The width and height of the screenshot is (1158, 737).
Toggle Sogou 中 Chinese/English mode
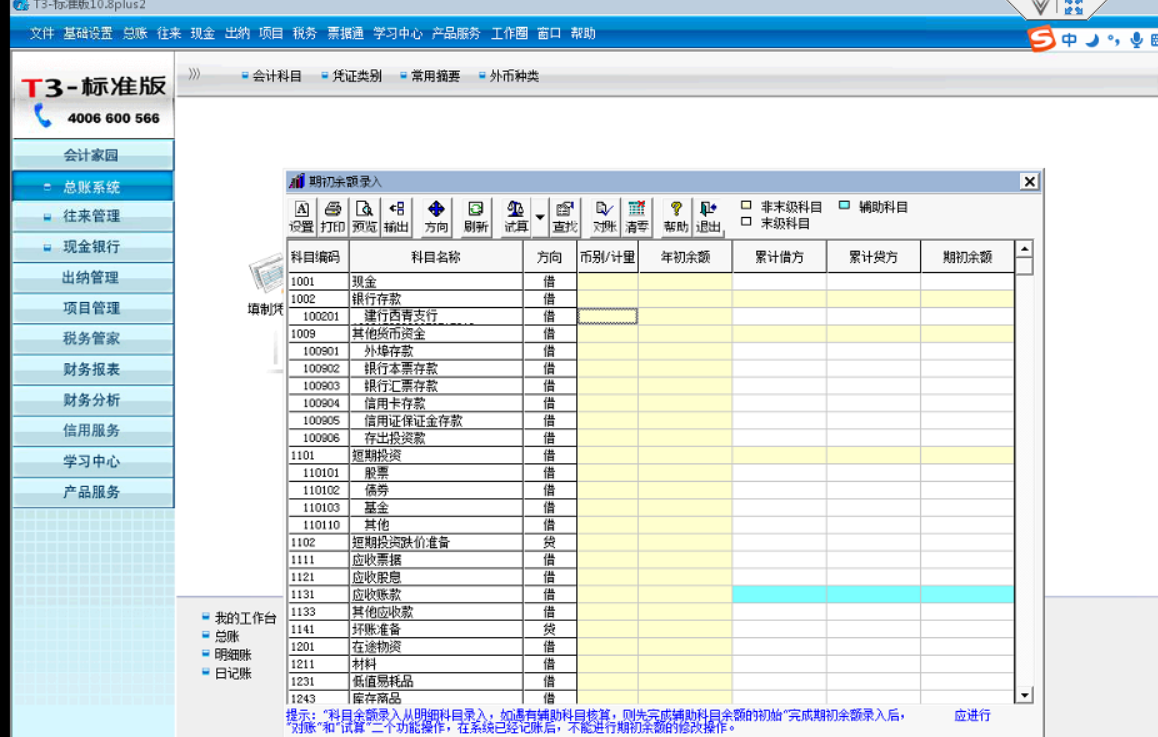pos(1069,40)
